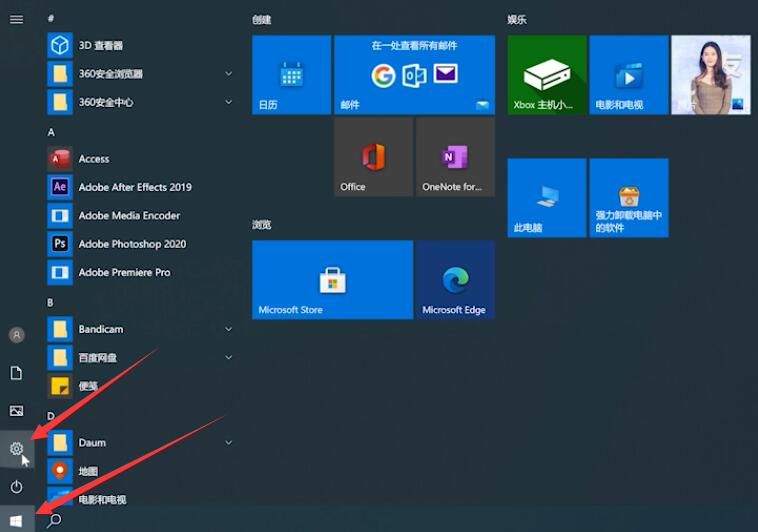Image resolution: width=758 pixels, height=532 pixels.
Task: Click the user account avatar icon
Action: tap(16, 335)
